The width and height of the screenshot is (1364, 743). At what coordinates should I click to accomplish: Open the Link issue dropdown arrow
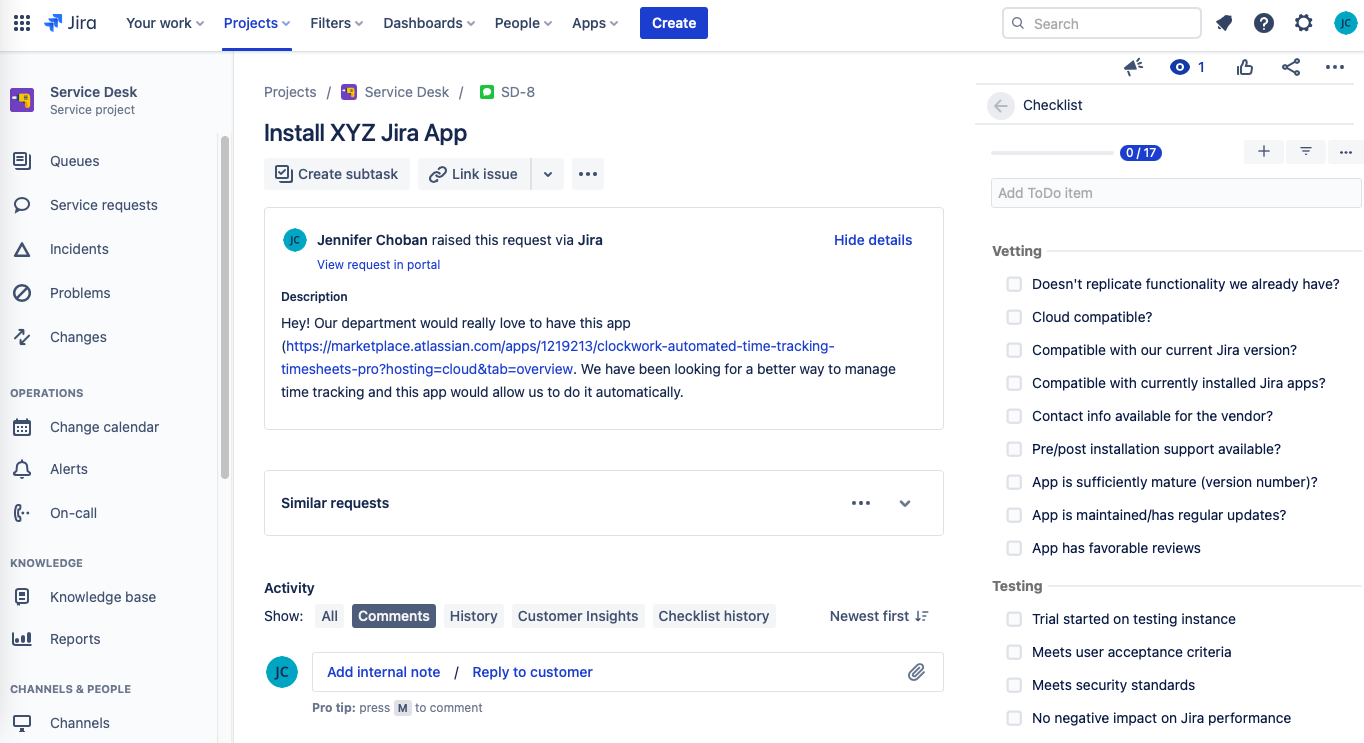(x=548, y=174)
